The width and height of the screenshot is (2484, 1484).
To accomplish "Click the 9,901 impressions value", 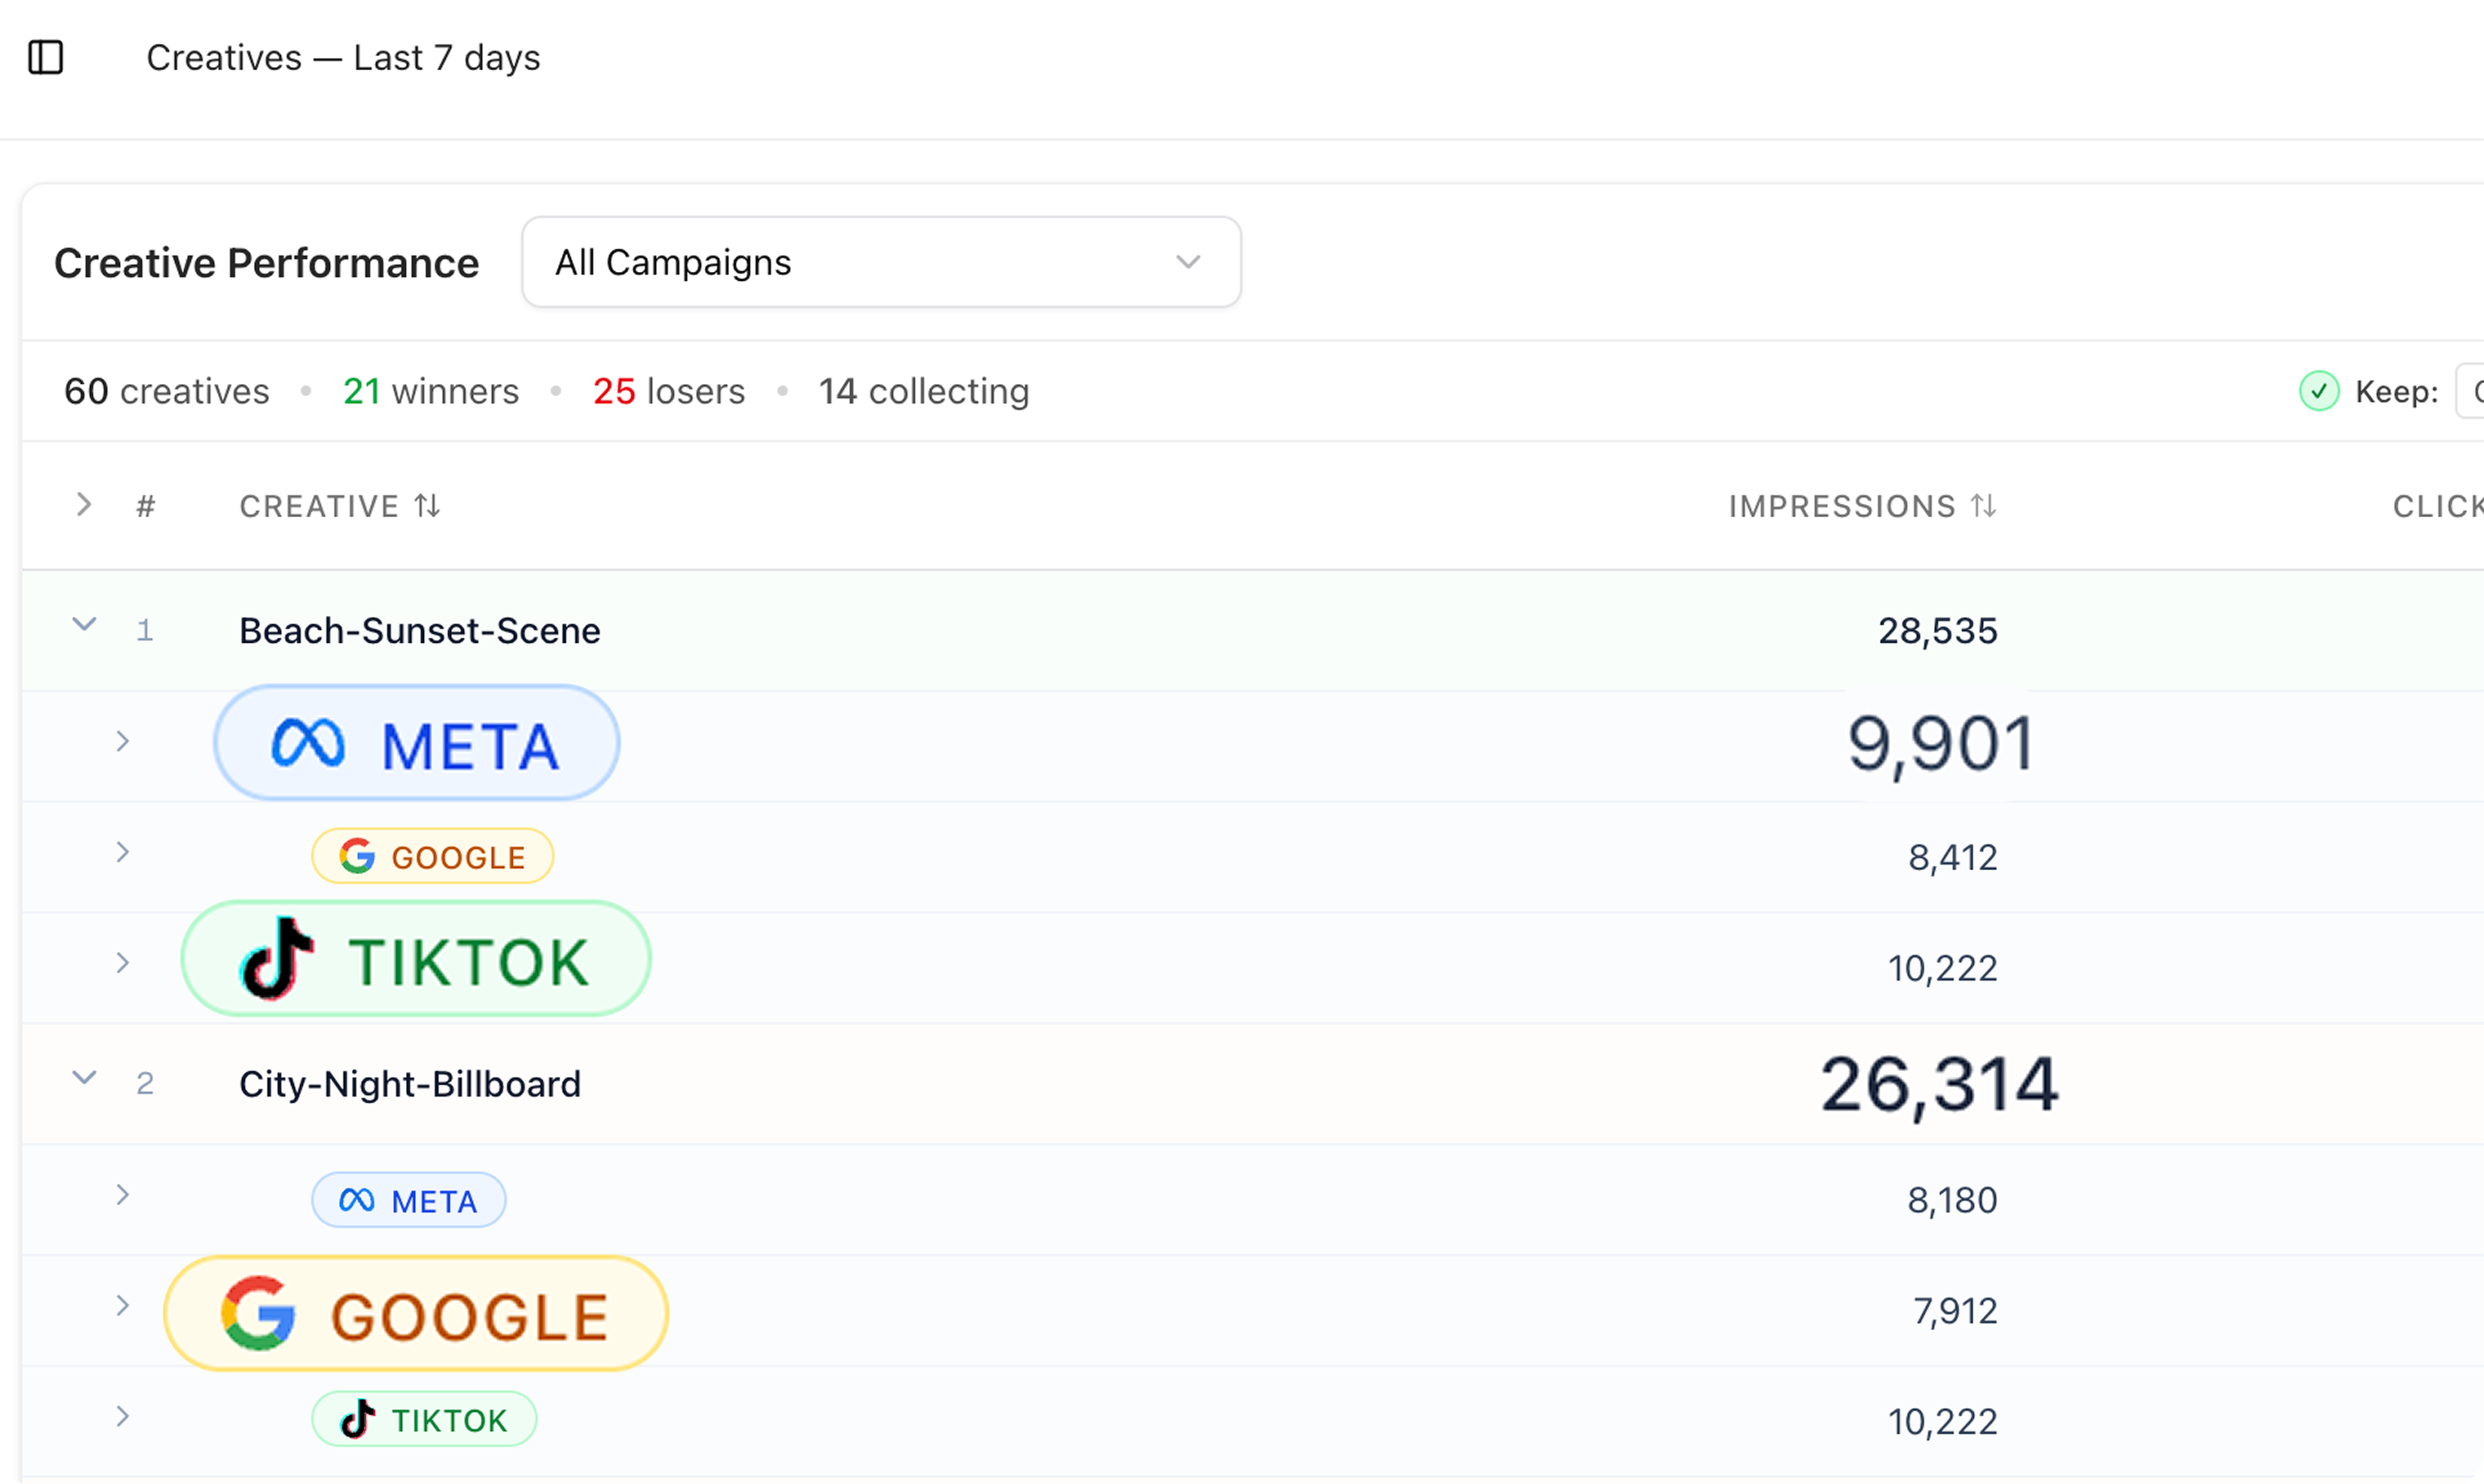I will point(1940,746).
